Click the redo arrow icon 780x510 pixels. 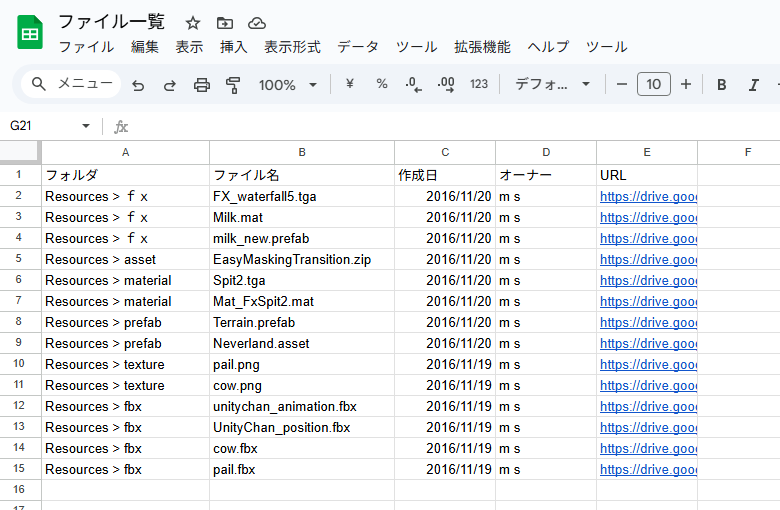pyautogui.click(x=170, y=85)
